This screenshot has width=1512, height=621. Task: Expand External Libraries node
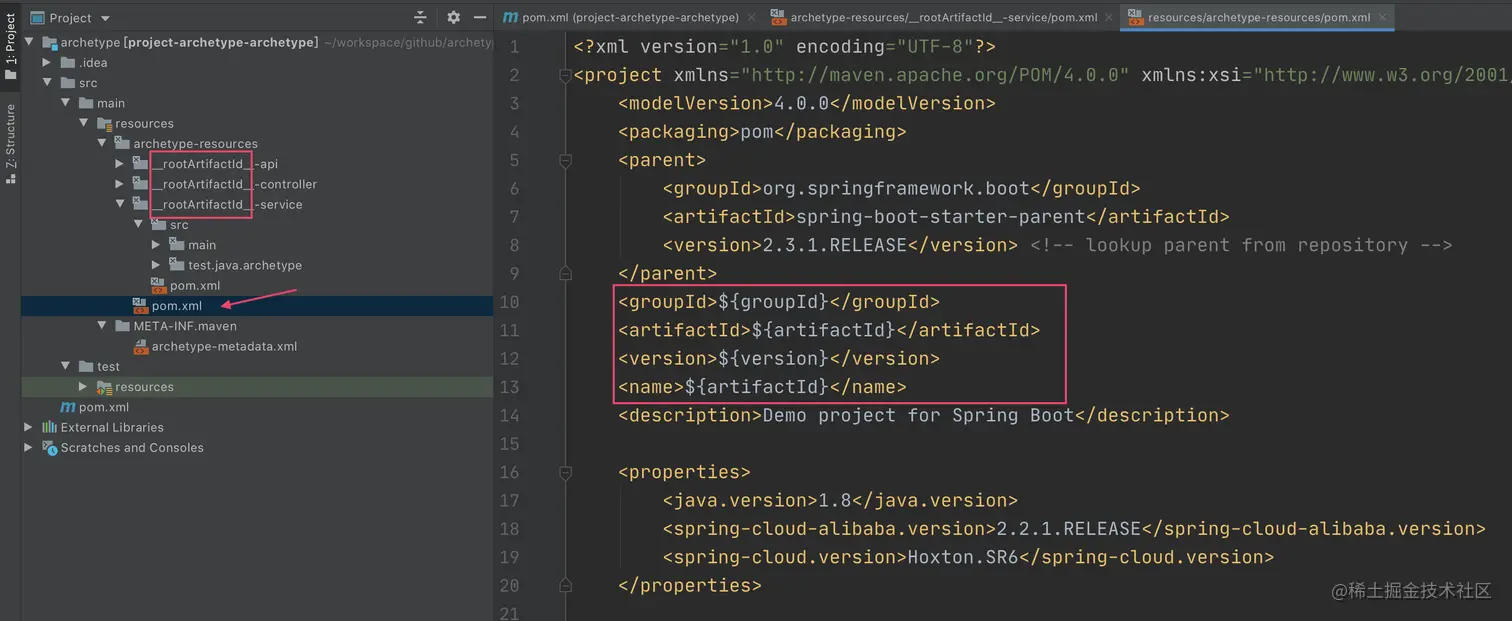tap(29, 427)
